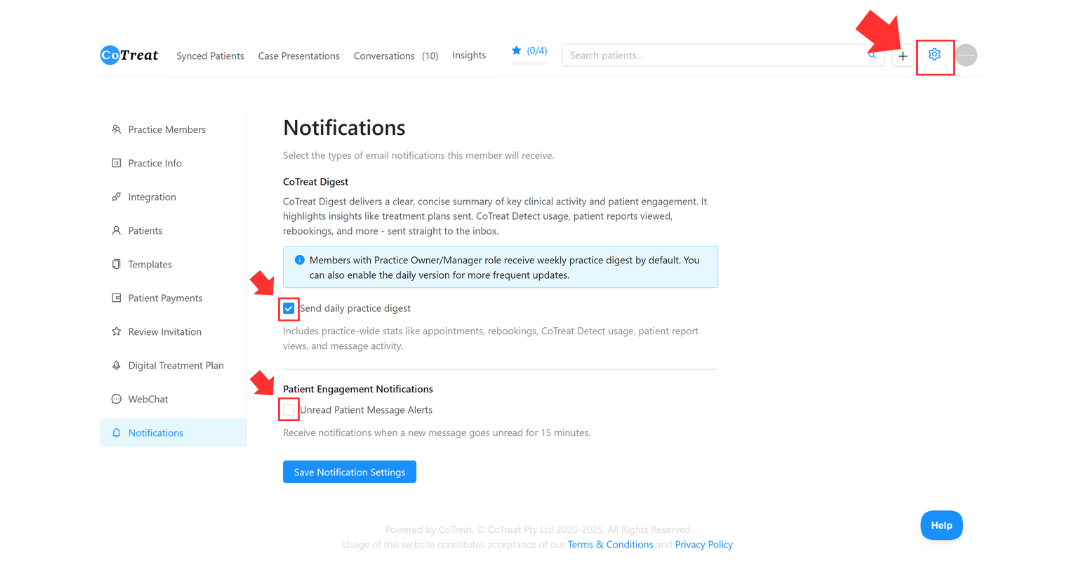Viewport: 1080px width, 570px height.
Task: Open the settings gear icon
Action: (934, 54)
